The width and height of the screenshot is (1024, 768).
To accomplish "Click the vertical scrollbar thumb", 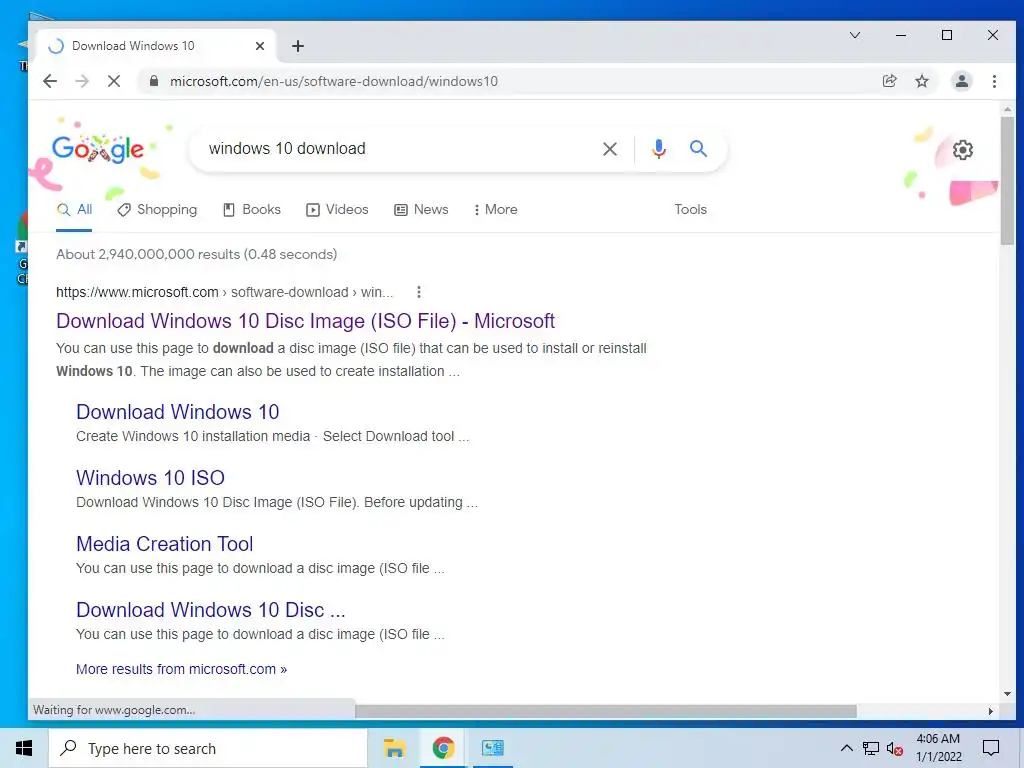I will click(1007, 181).
